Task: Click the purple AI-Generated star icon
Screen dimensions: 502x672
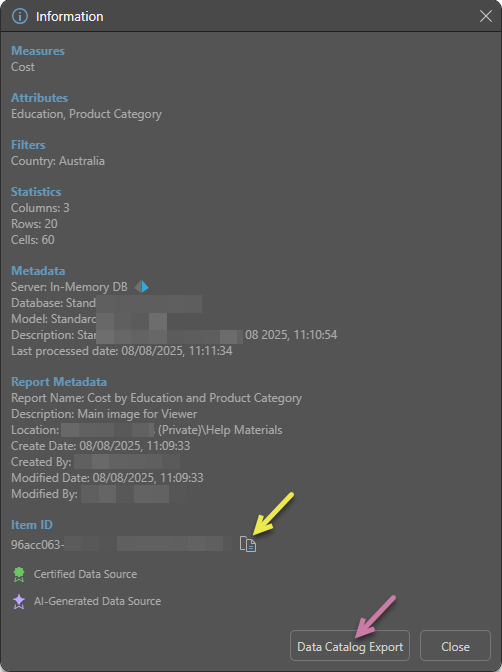Action: 19,602
